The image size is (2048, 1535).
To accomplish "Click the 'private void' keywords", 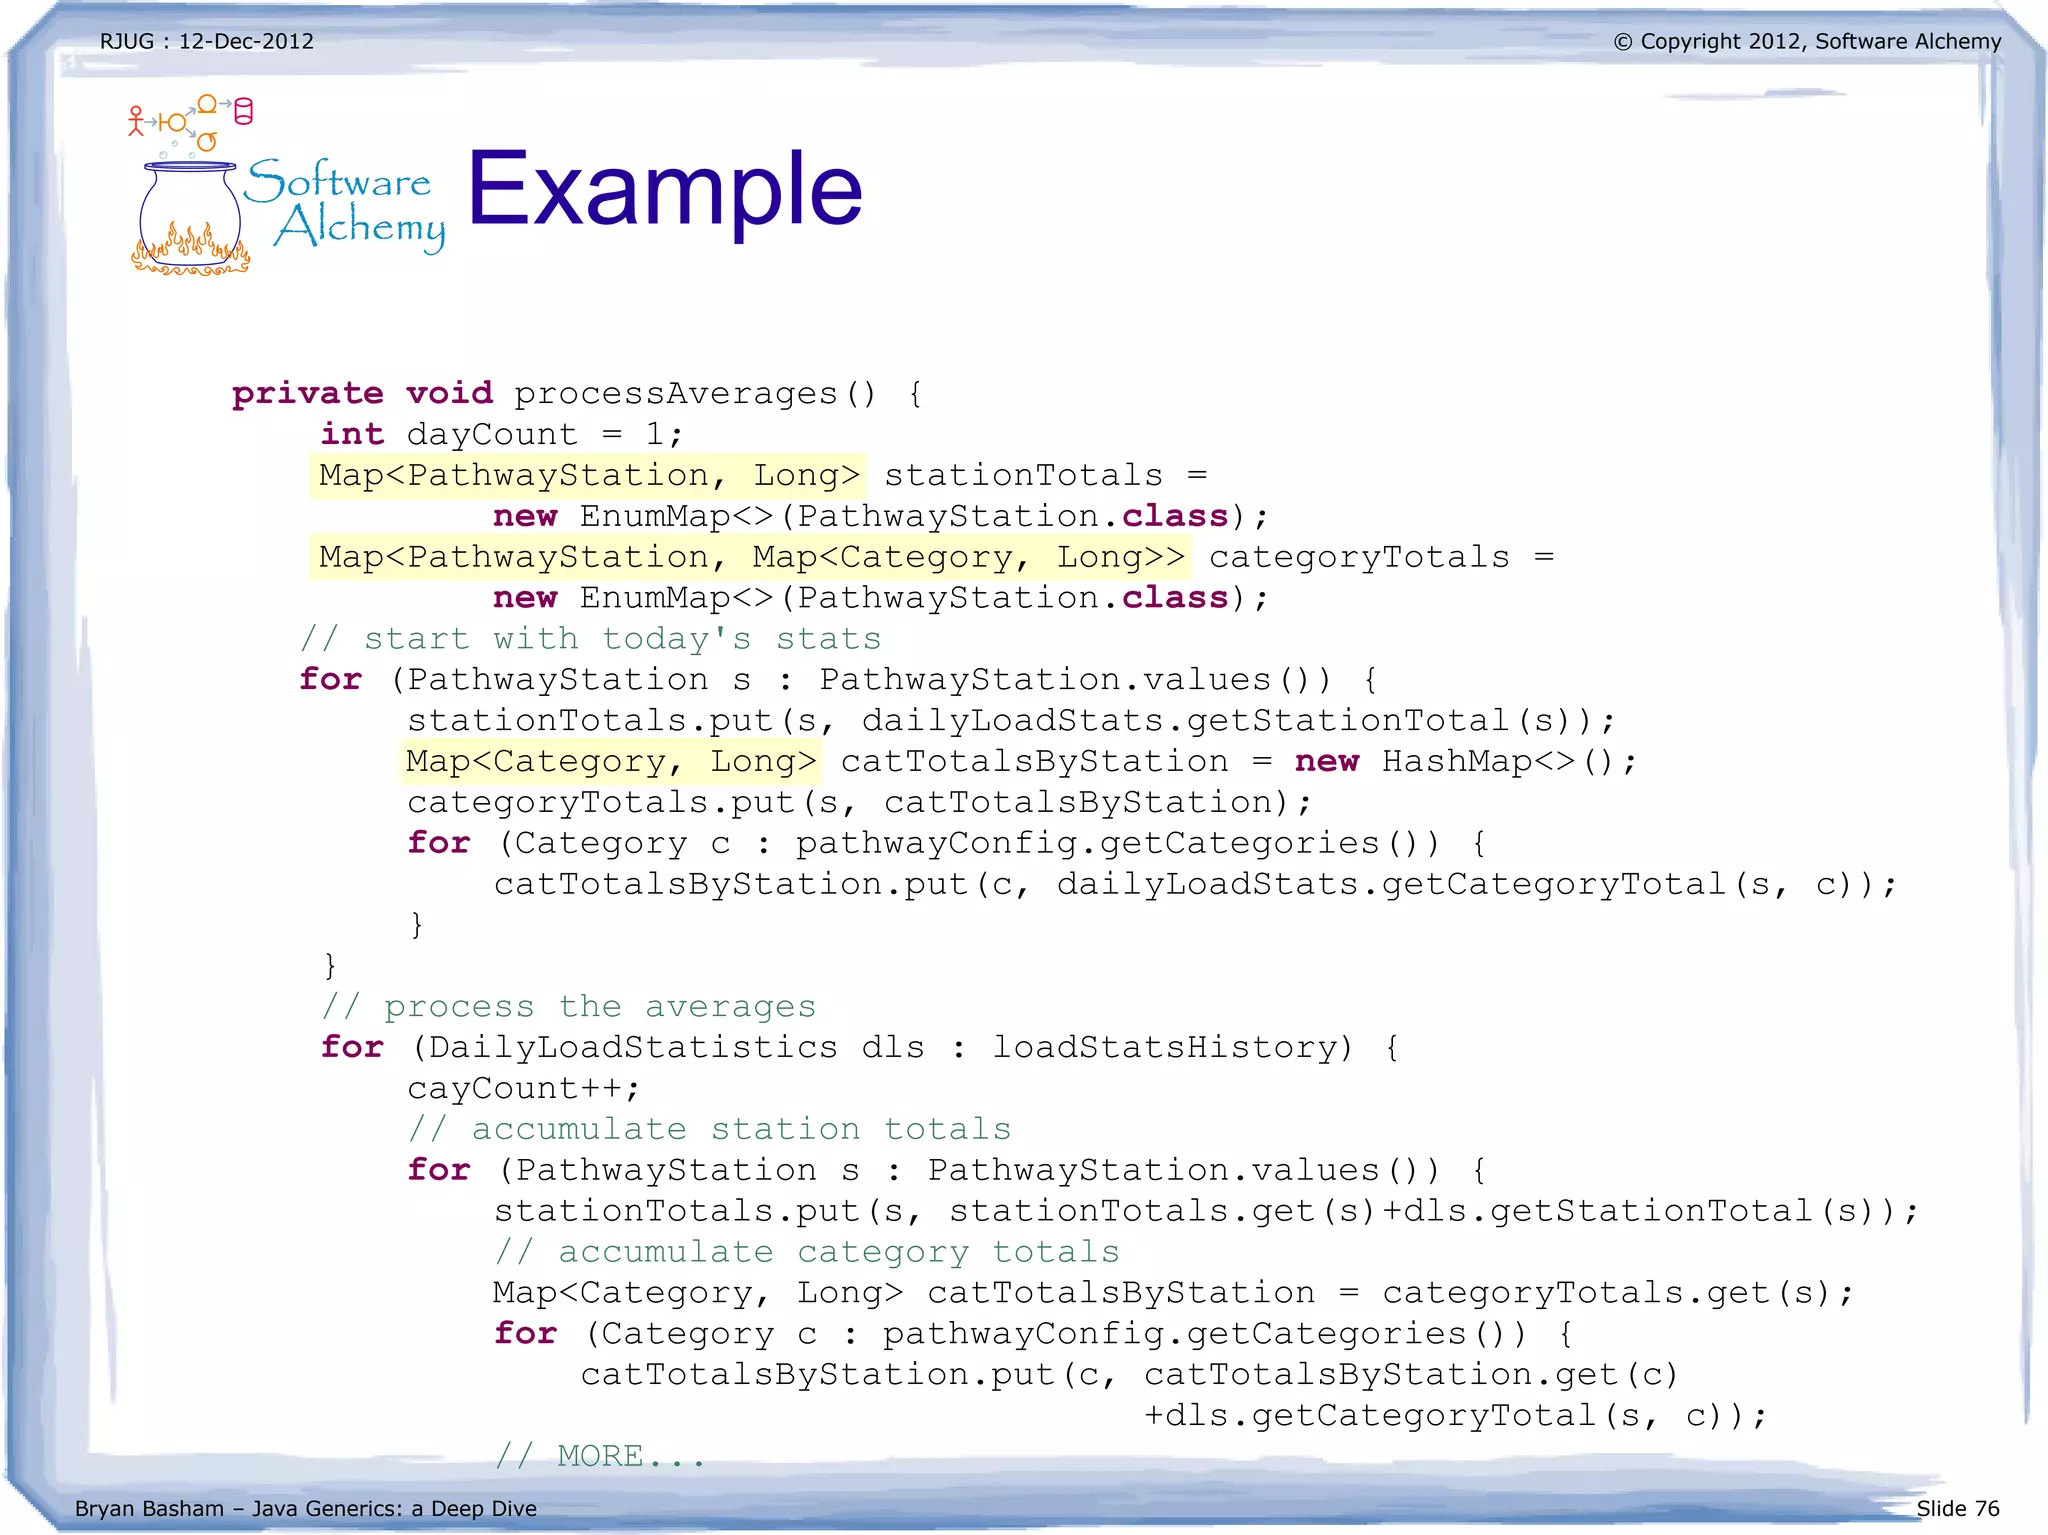I will point(362,393).
